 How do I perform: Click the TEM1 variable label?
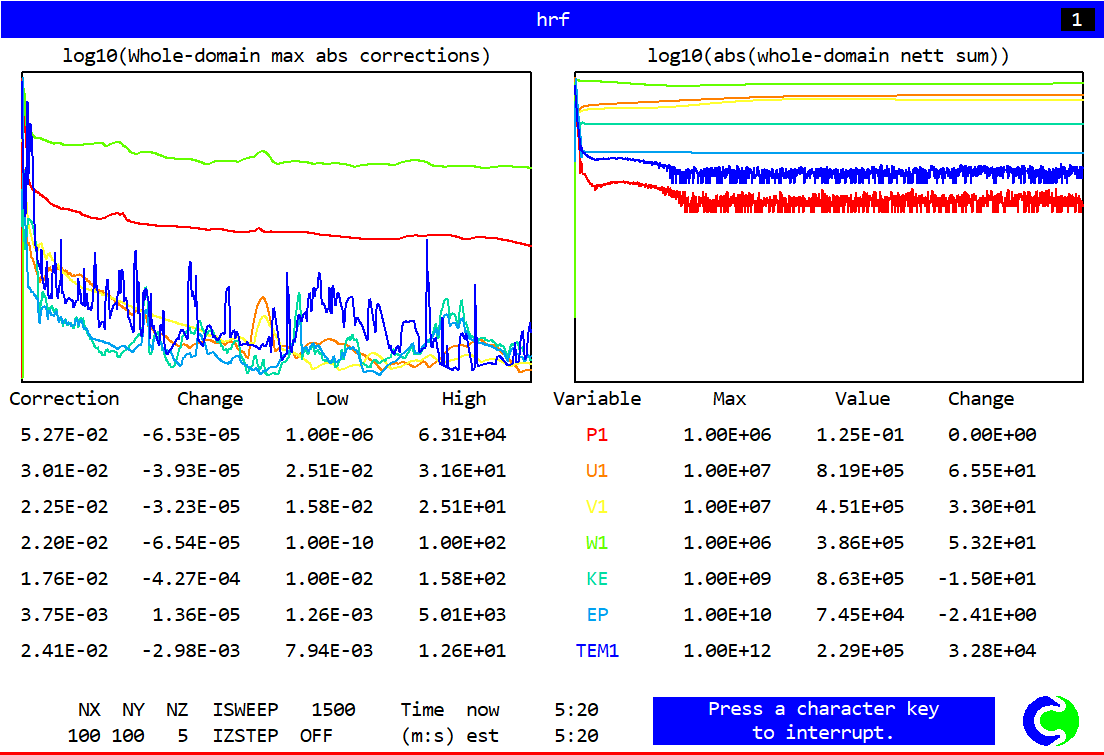click(x=597, y=651)
